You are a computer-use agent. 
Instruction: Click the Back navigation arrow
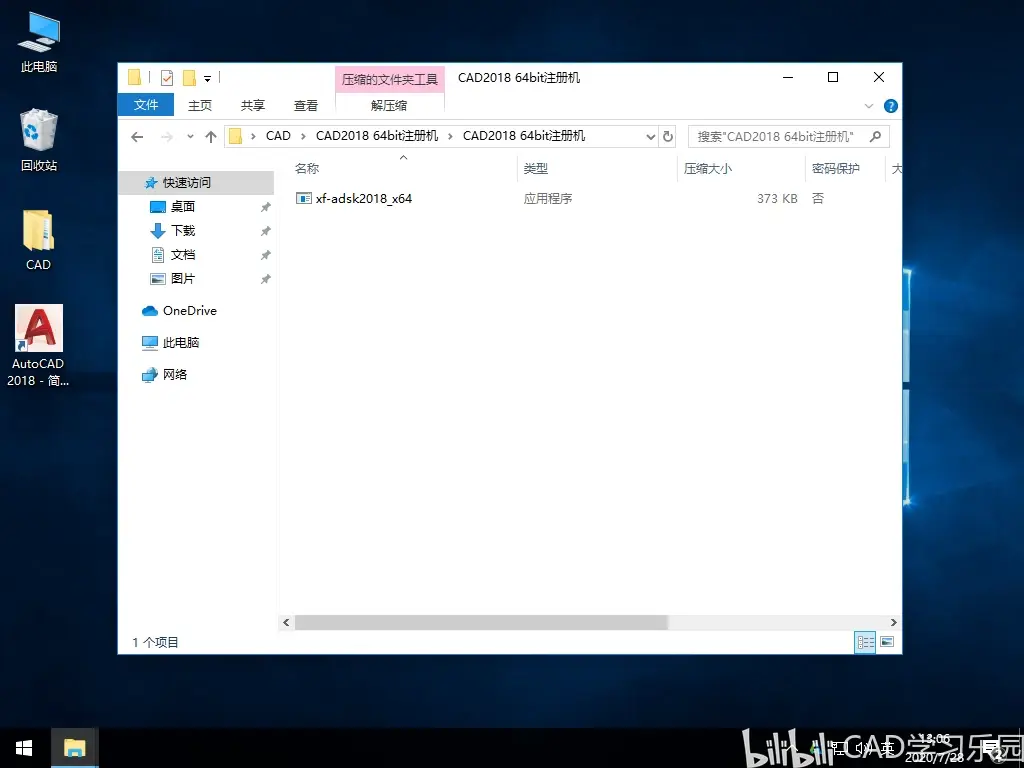click(137, 136)
